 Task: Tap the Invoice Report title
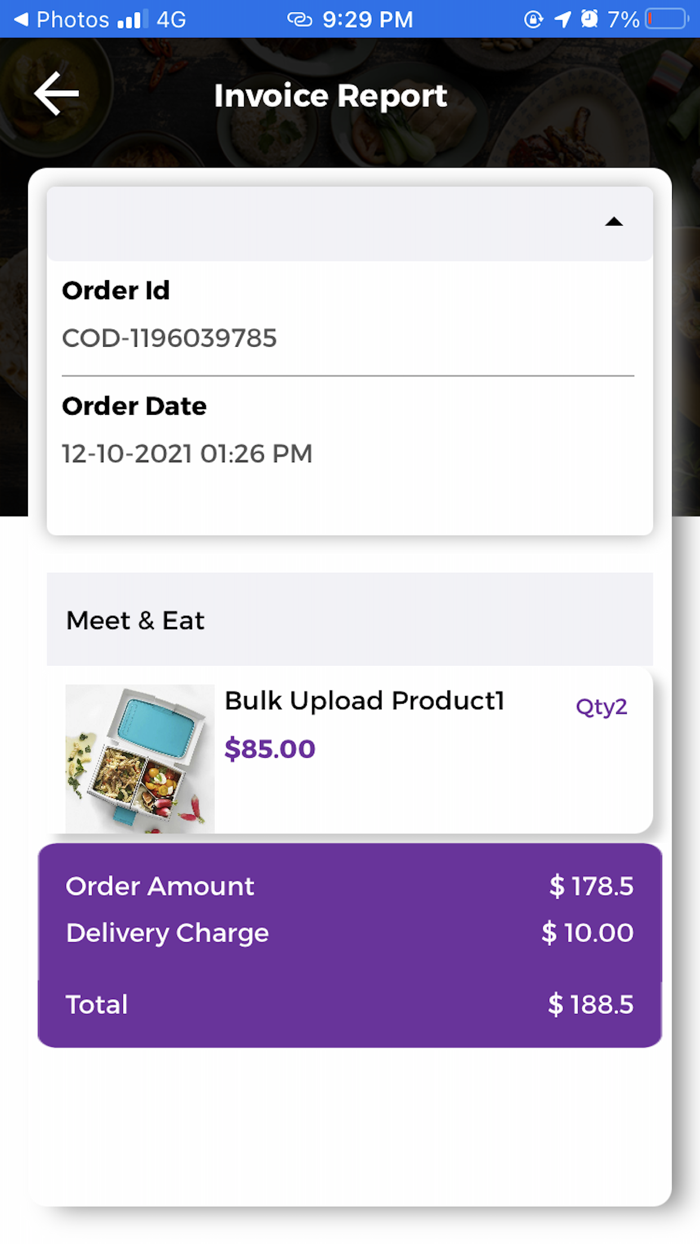tap(330, 95)
